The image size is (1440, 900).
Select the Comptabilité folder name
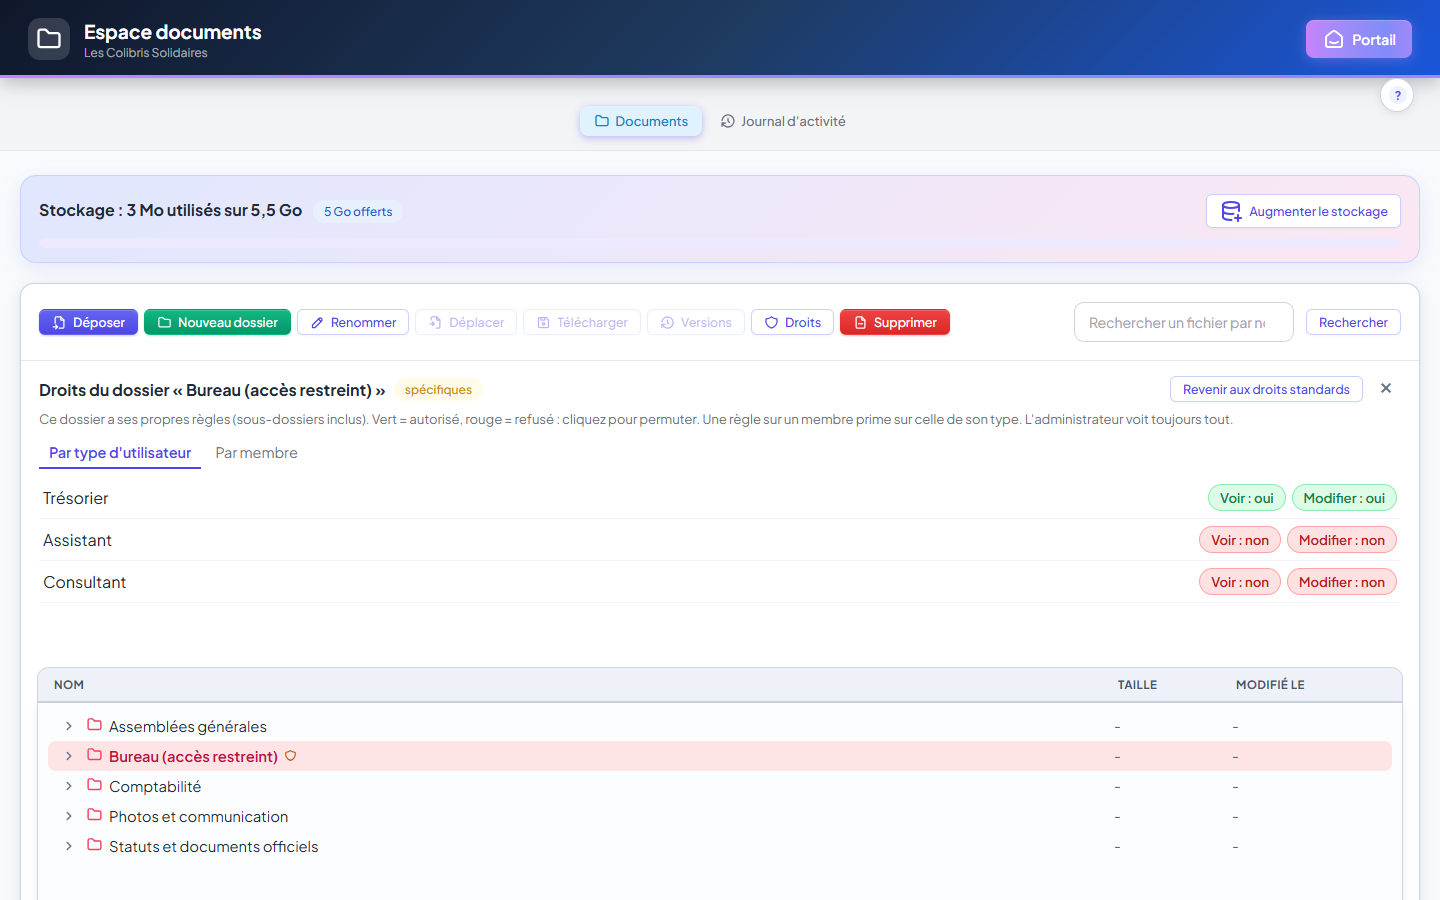155,787
